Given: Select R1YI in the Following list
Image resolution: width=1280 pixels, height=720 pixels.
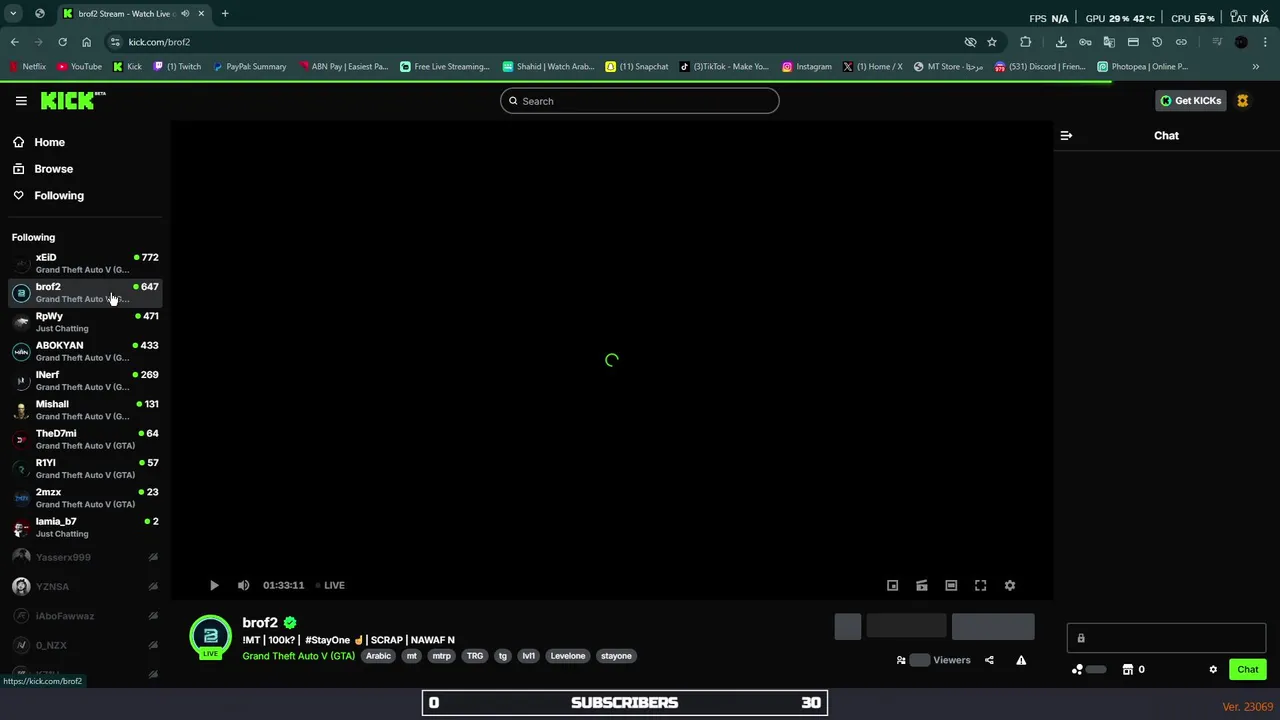Looking at the screenshot, I should [85, 468].
